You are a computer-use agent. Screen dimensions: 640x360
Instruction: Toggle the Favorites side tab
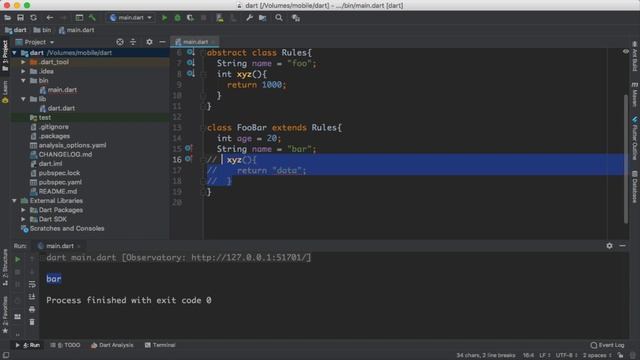(x=5, y=314)
